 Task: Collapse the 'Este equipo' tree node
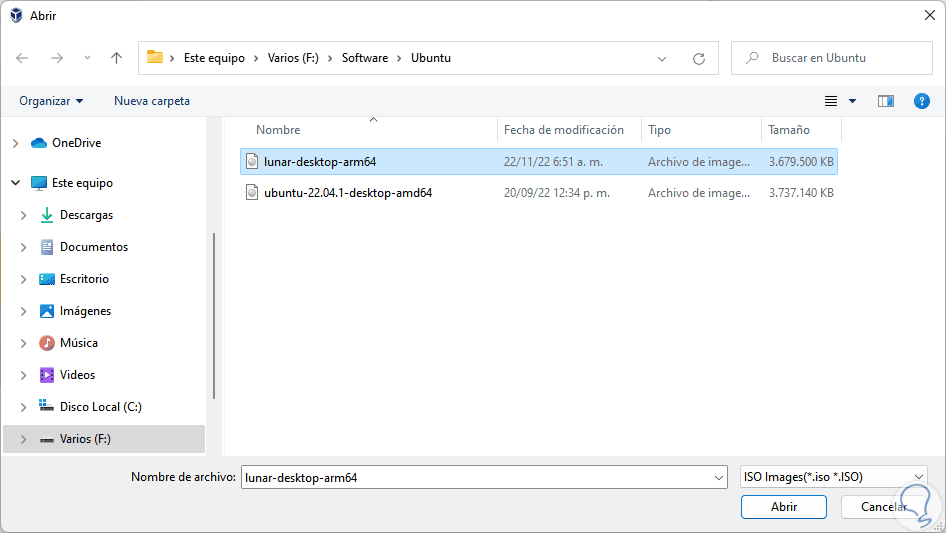pyautogui.click(x=16, y=182)
